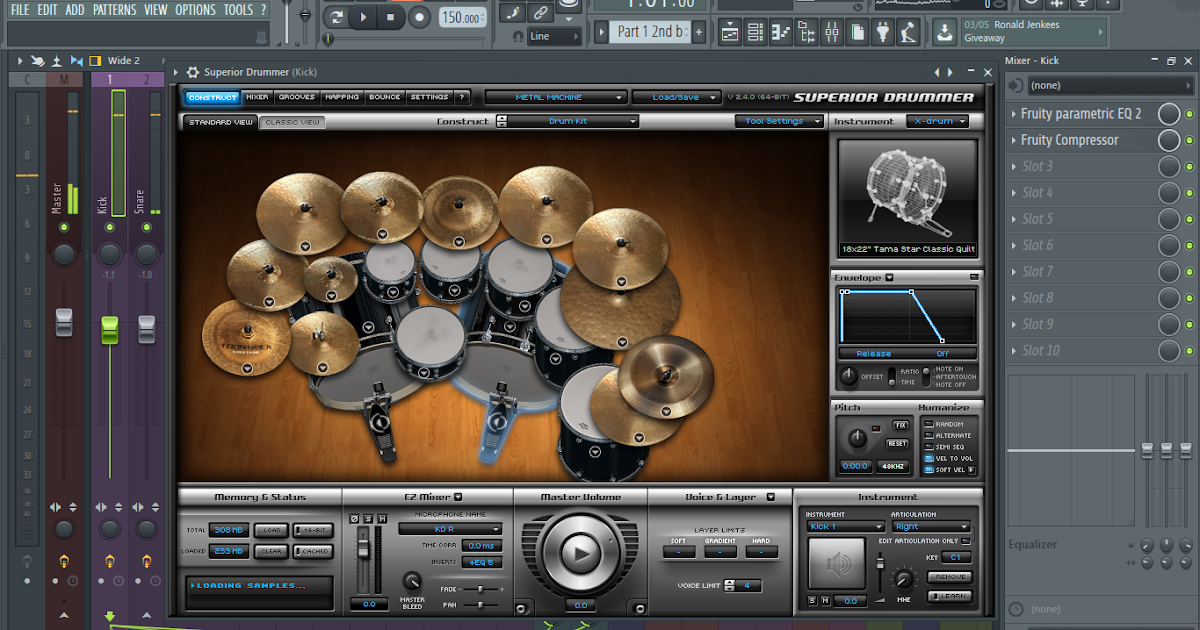Disable Vel to Vol humanize option
1200x630 pixels.
pos(929,458)
